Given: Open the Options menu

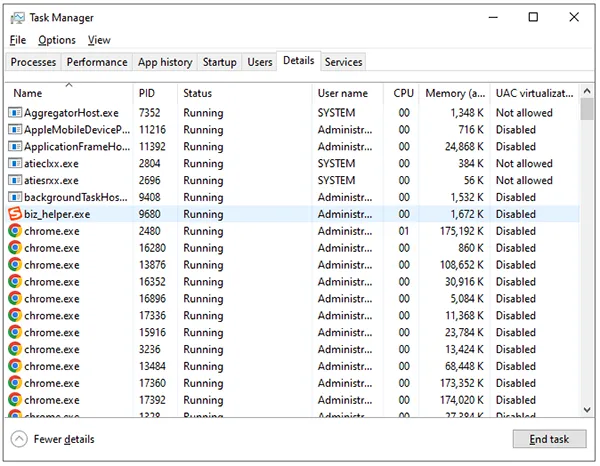Looking at the screenshot, I should [57, 40].
